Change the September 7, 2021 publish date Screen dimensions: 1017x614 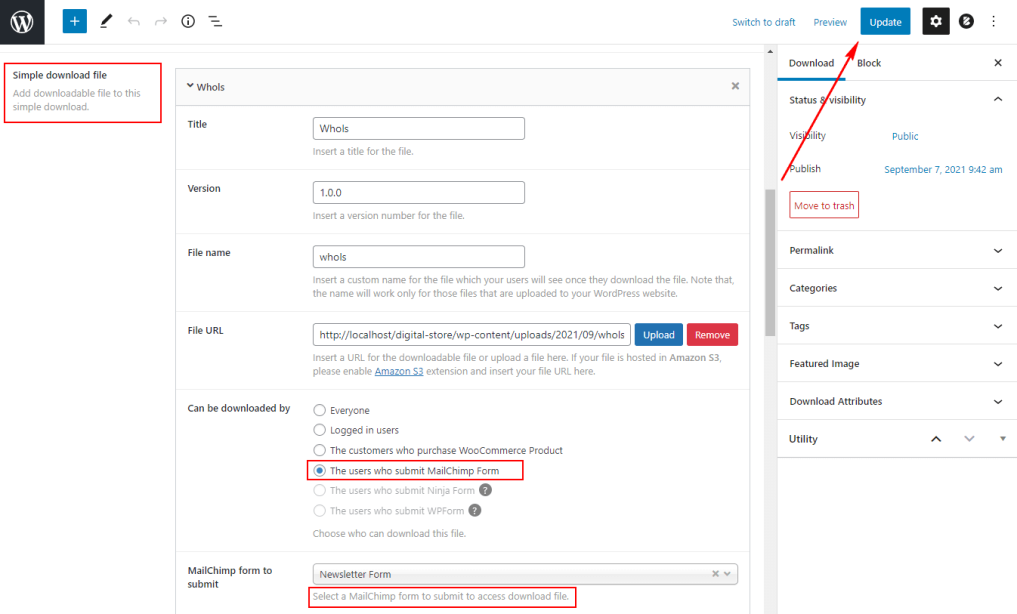click(x=943, y=169)
